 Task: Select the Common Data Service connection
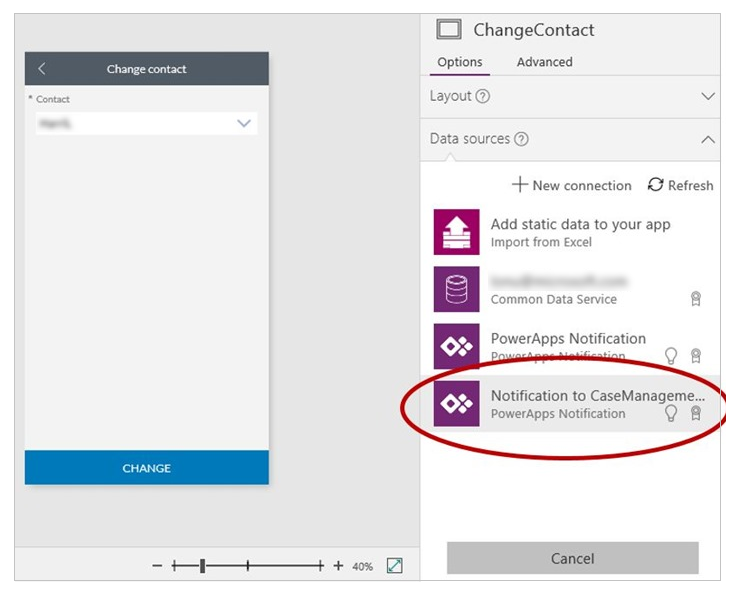[x=570, y=289]
